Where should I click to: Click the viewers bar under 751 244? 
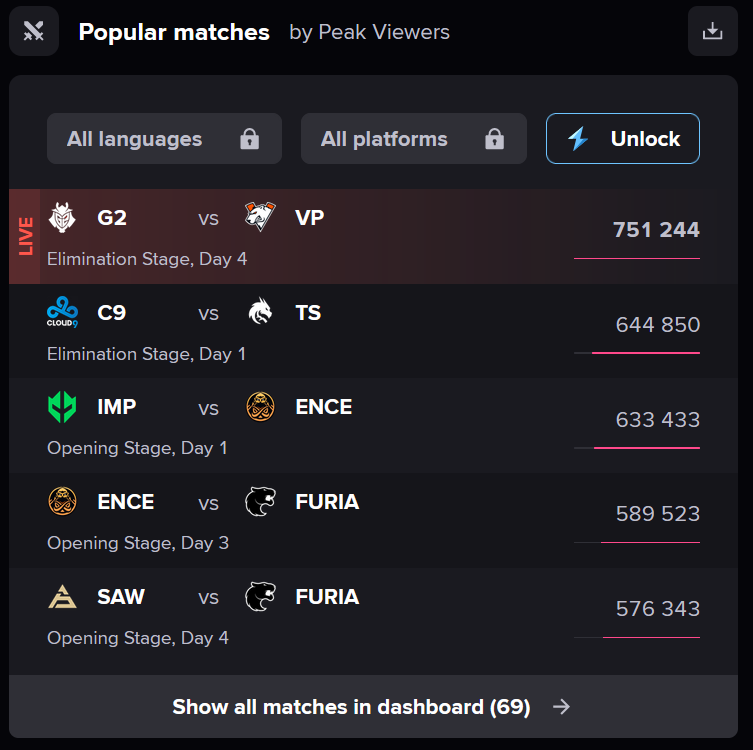637,259
